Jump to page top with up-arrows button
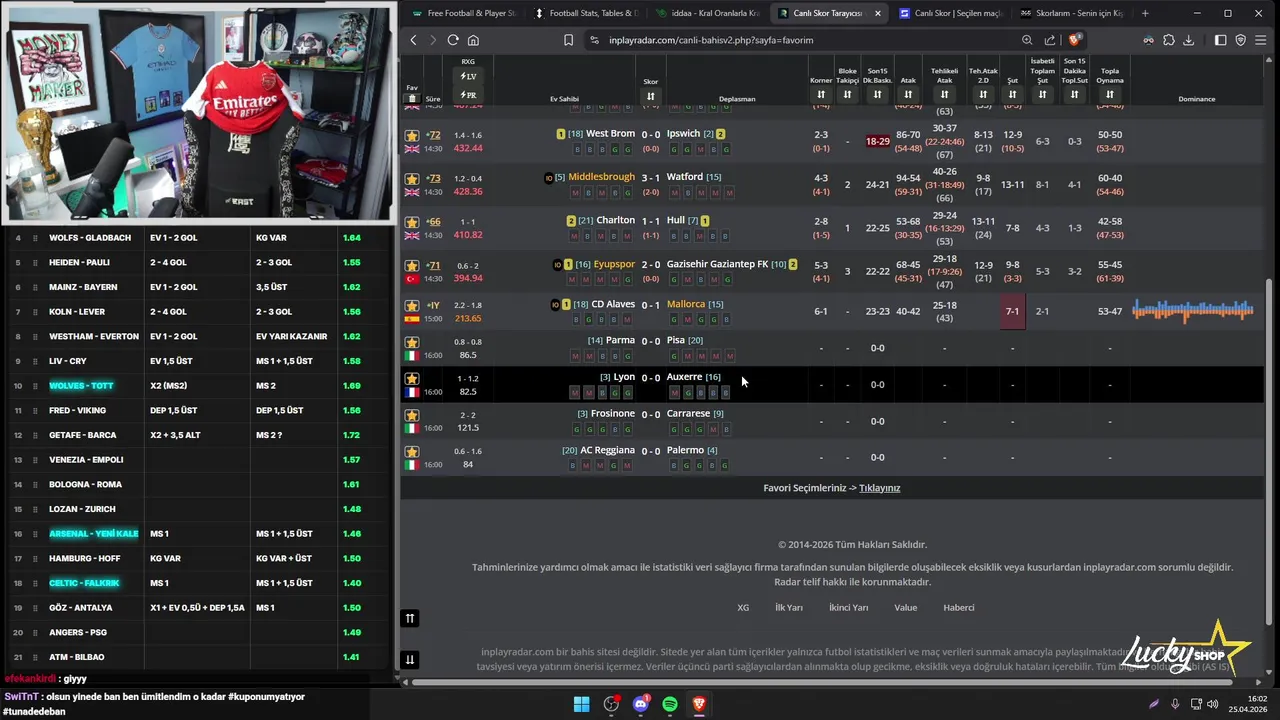This screenshot has width=1280, height=720. point(409,618)
